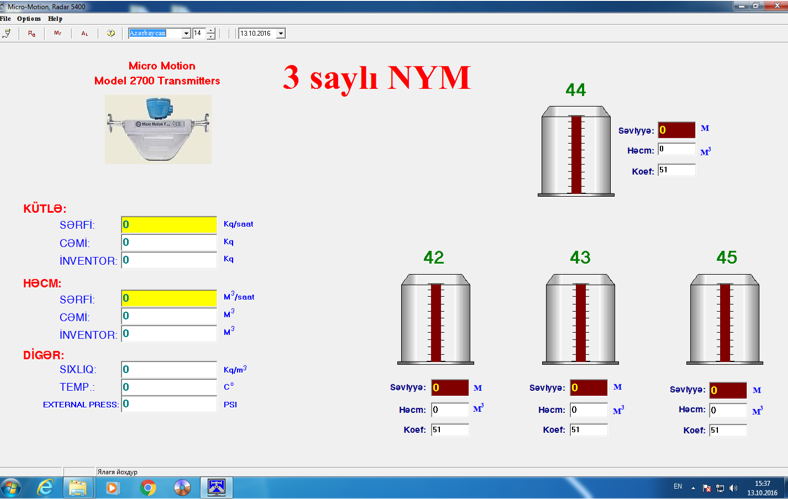This screenshot has height=499, width=788.
Task: Click the HƏCM İNVENTOR field
Action: [x=169, y=334]
